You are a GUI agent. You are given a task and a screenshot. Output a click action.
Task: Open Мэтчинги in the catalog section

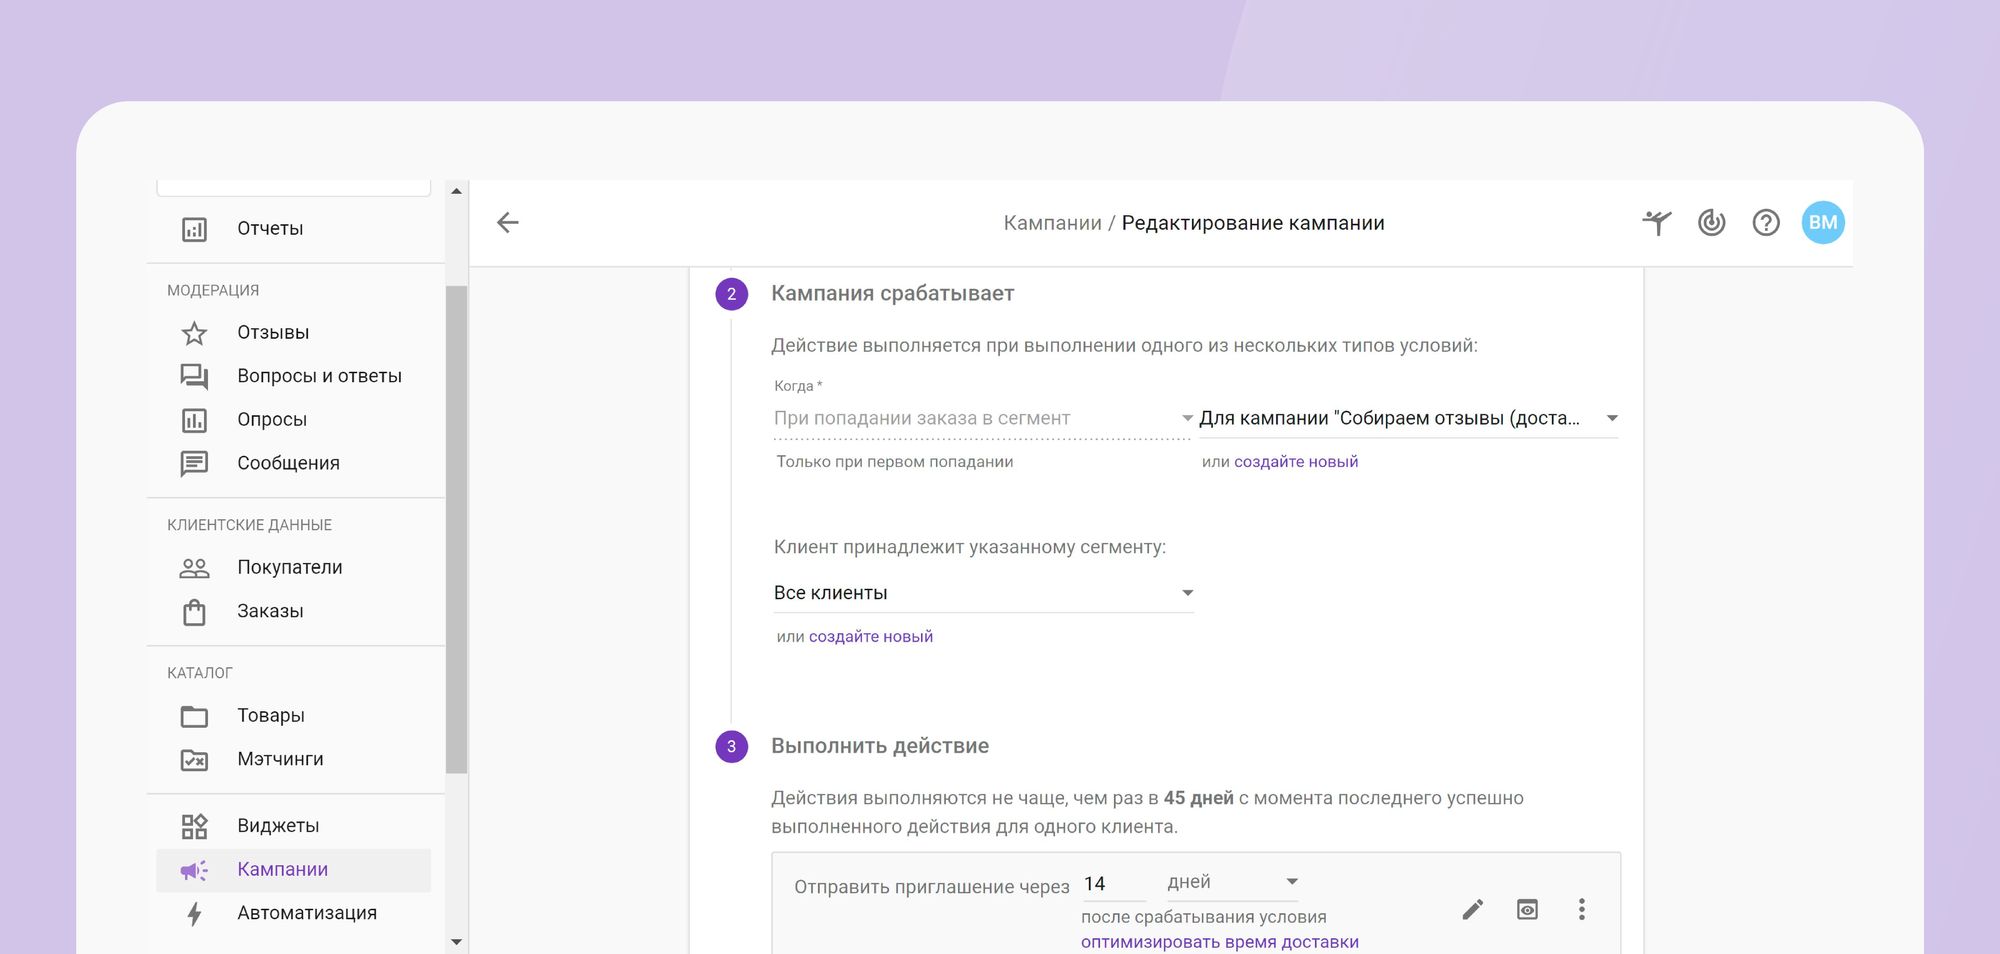tap(280, 760)
